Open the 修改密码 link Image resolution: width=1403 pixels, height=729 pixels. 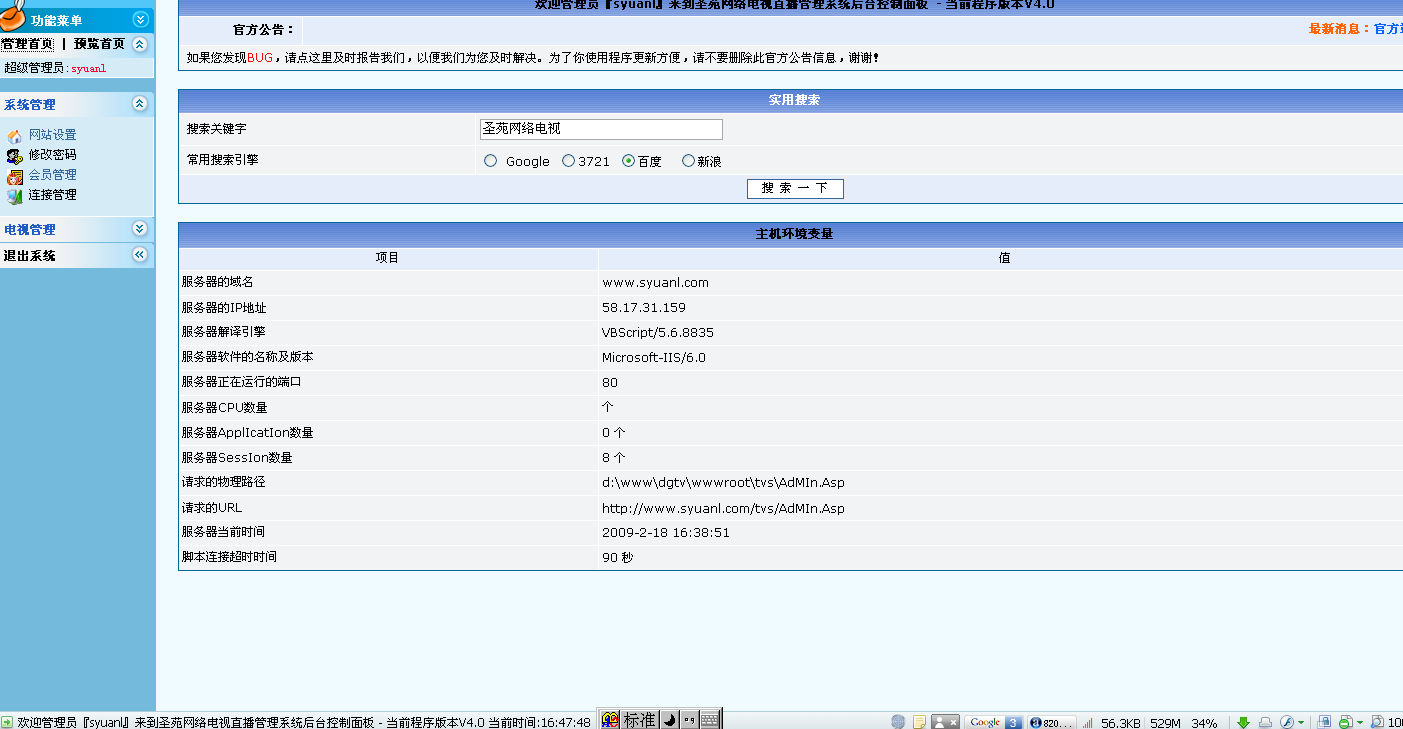(x=52, y=155)
